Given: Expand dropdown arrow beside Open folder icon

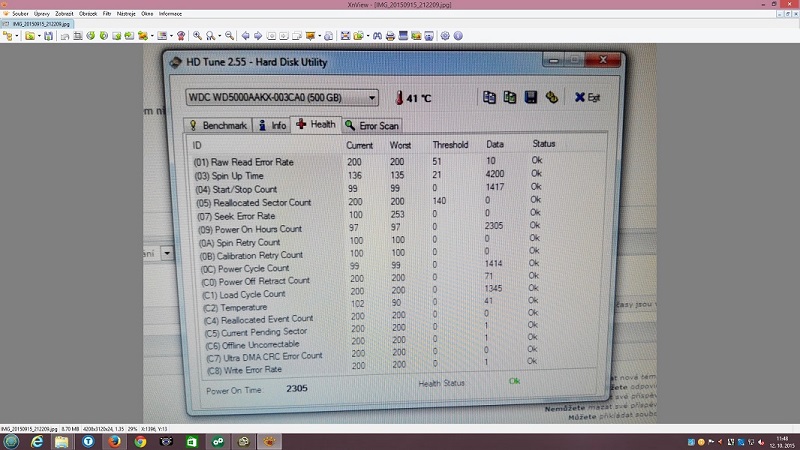Looking at the screenshot, I should (x=39, y=36).
